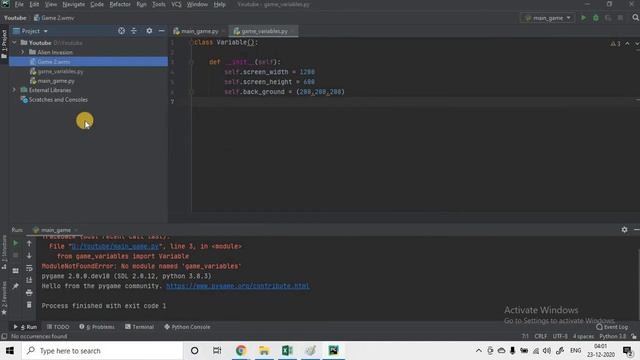Toggle soft-wrap in Run console
The image size is (640, 360).
[x=29, y=268]
